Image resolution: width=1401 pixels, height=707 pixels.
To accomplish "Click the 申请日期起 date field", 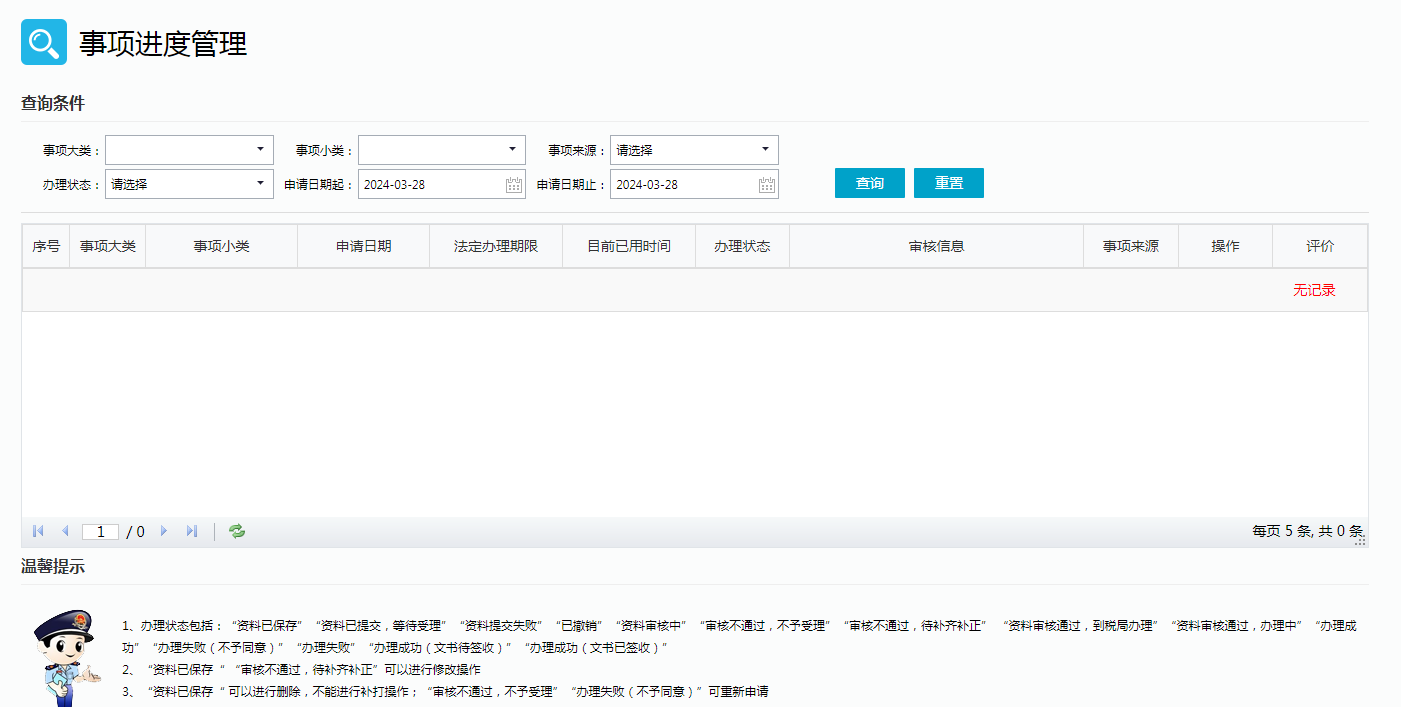I will click(430, 184).
